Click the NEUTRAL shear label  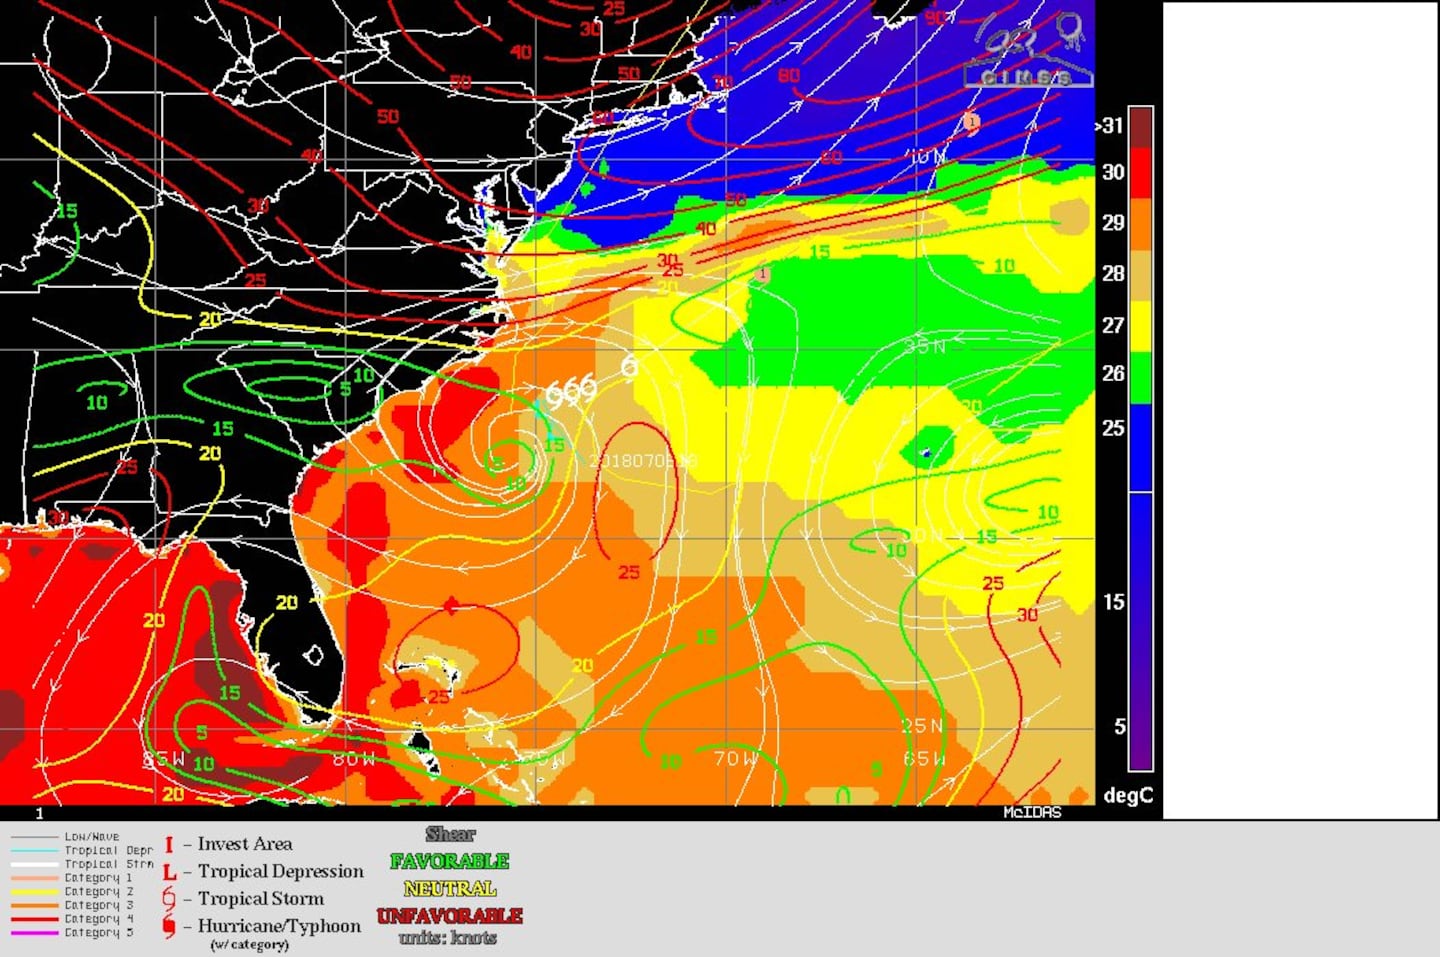click(x=449, y=888)
